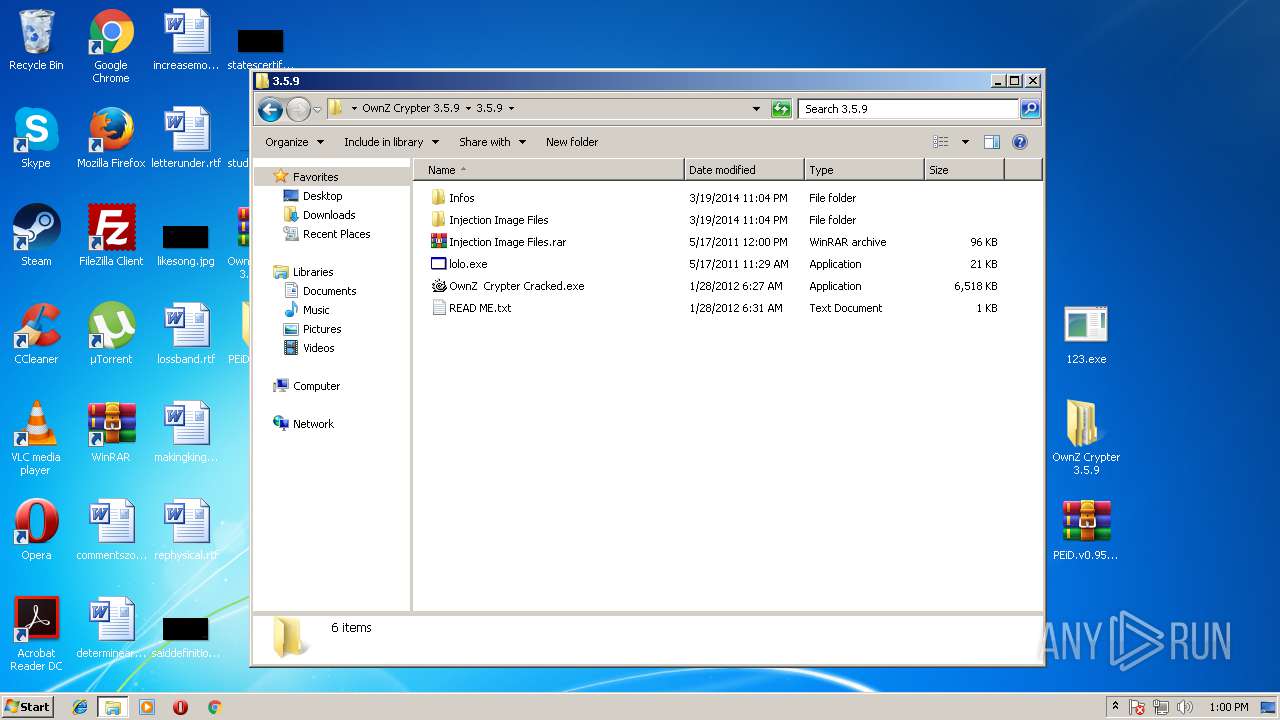Viewport: 1280px width, 720px height.
Task: Open Recent Places in Favorites
Action: click(336, 234)
